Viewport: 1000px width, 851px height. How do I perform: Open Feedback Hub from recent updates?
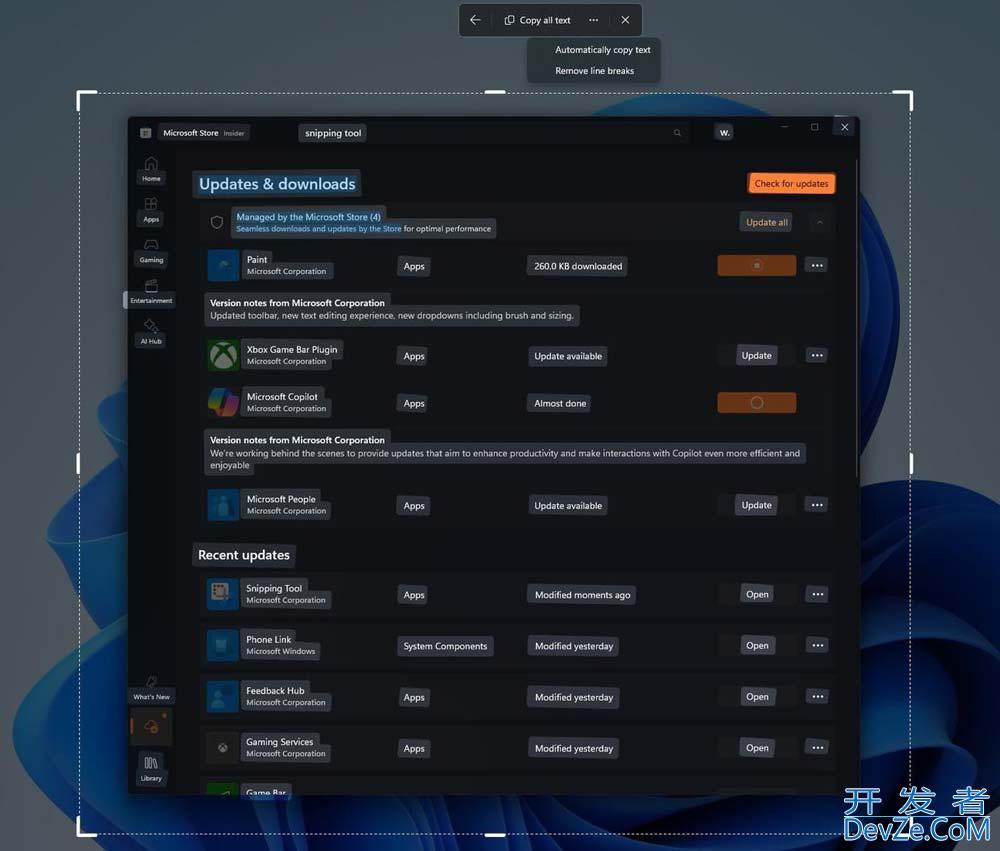click(x=757, y=697)
